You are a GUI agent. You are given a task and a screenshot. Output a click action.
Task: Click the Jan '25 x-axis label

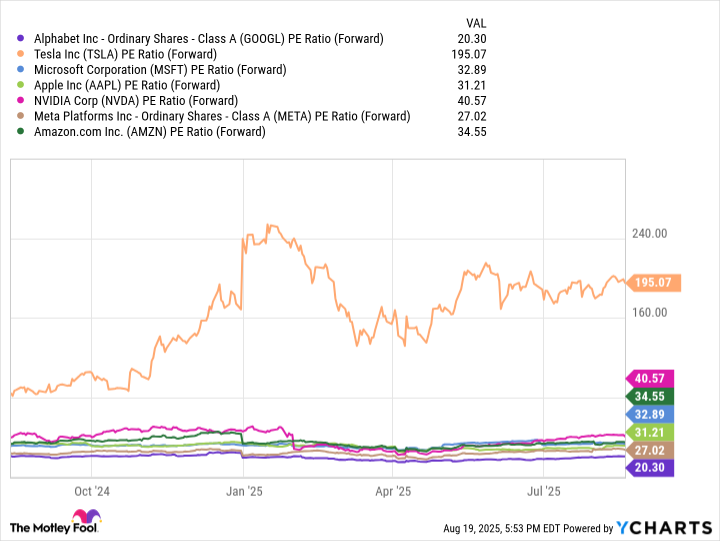point(244,491)
